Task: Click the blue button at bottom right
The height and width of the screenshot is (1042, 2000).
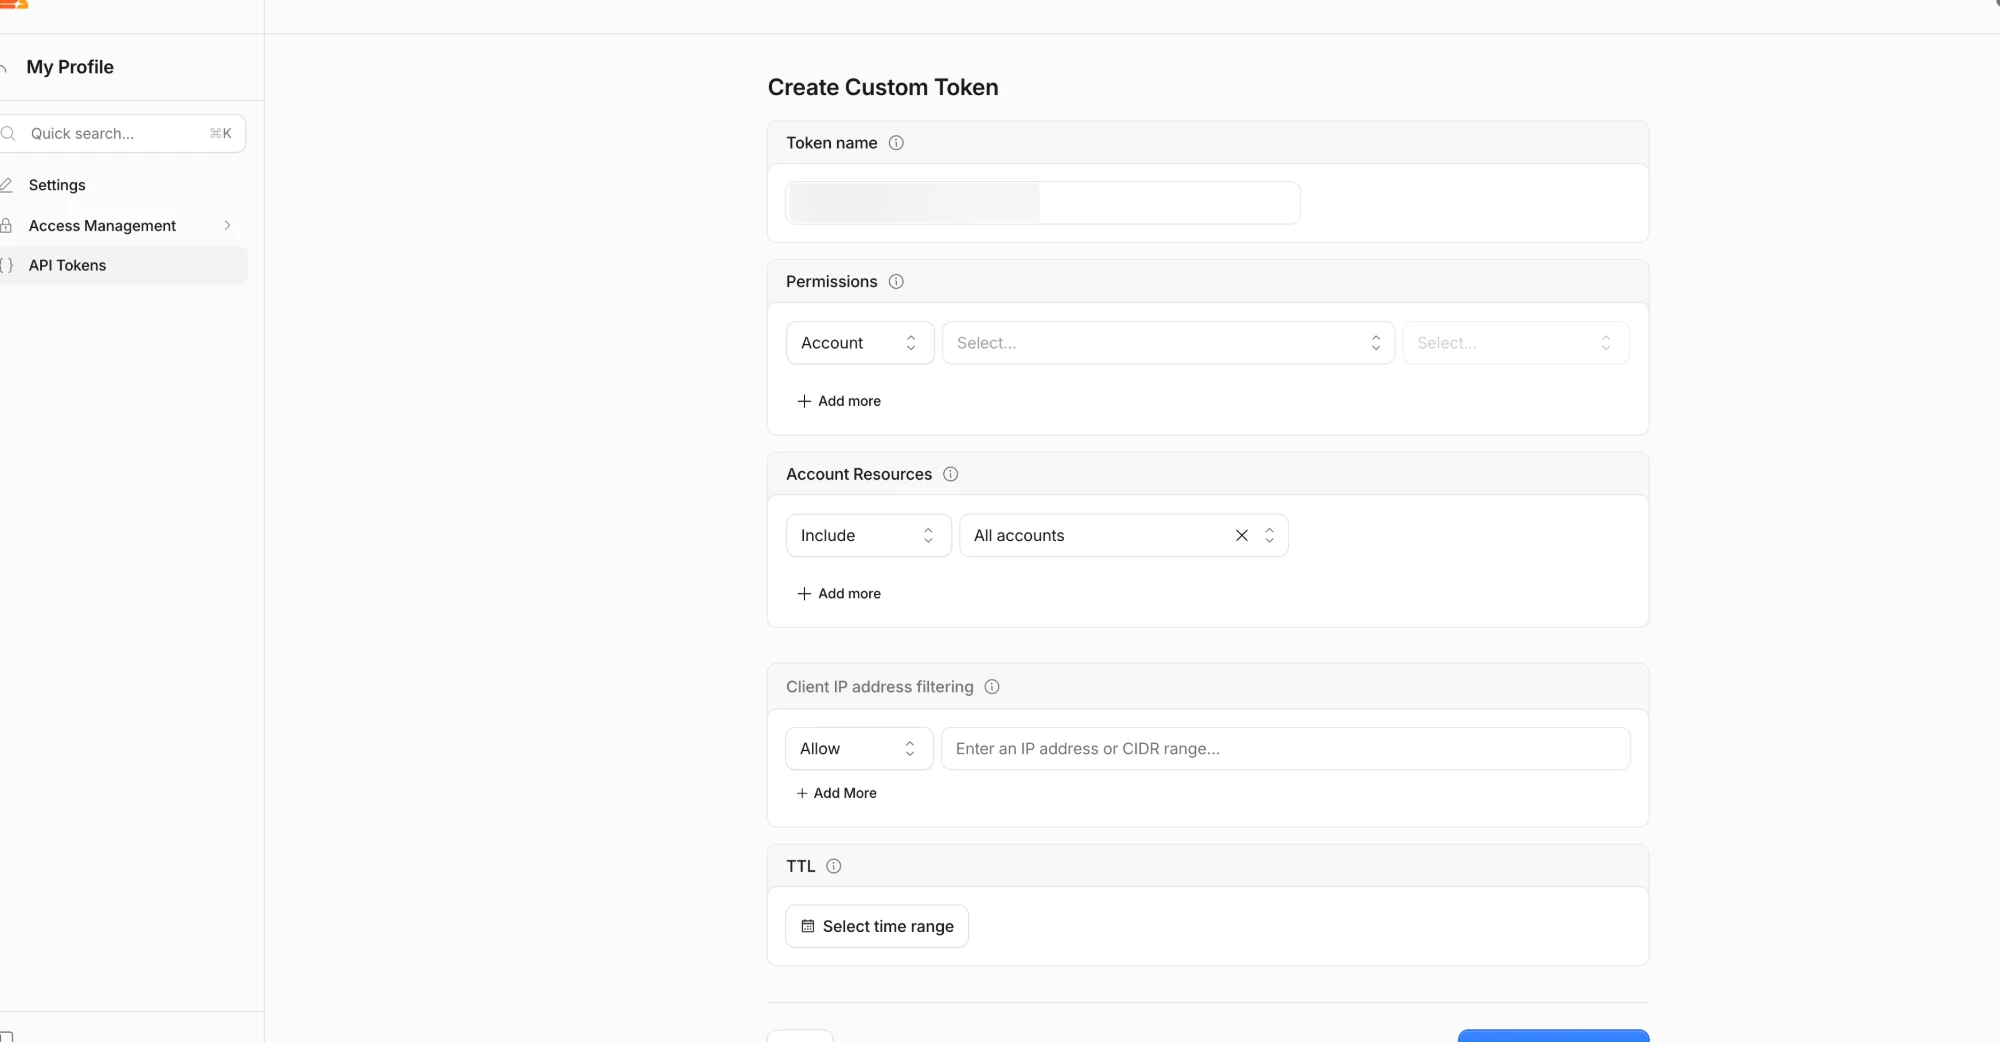Action: [x=1553, y=1036]
